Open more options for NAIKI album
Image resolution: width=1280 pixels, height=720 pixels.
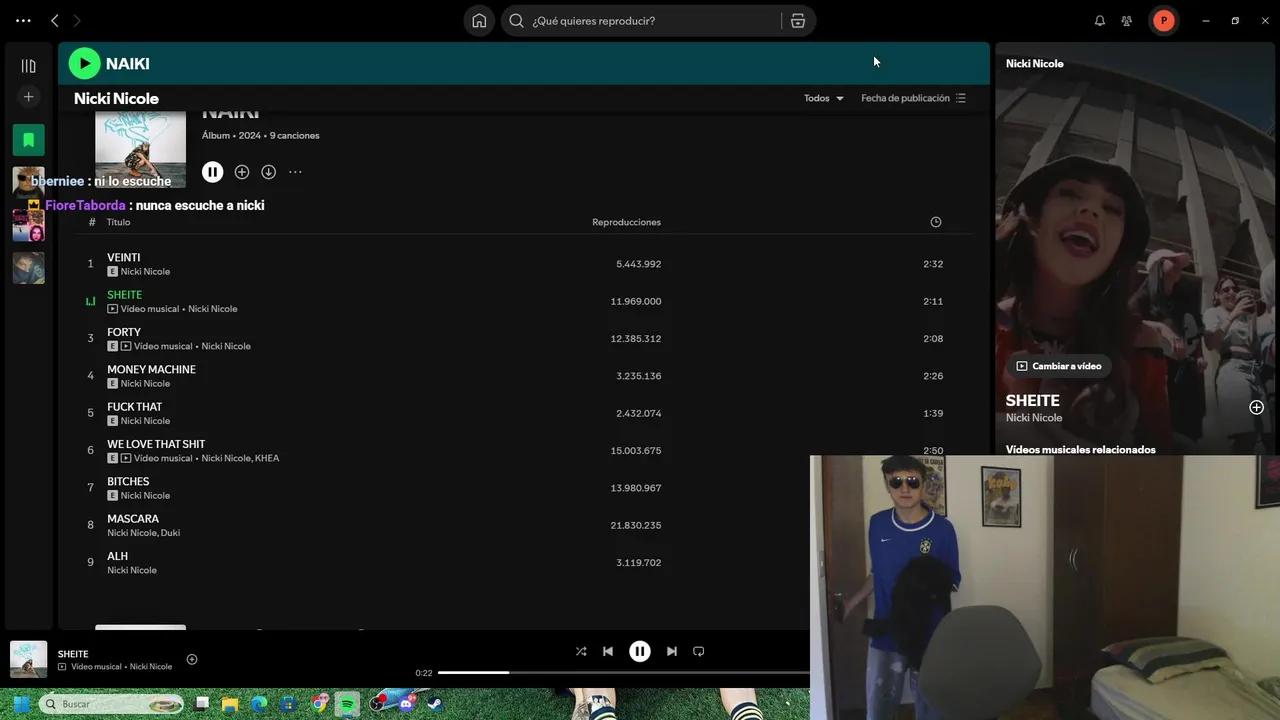click(295, 172)
